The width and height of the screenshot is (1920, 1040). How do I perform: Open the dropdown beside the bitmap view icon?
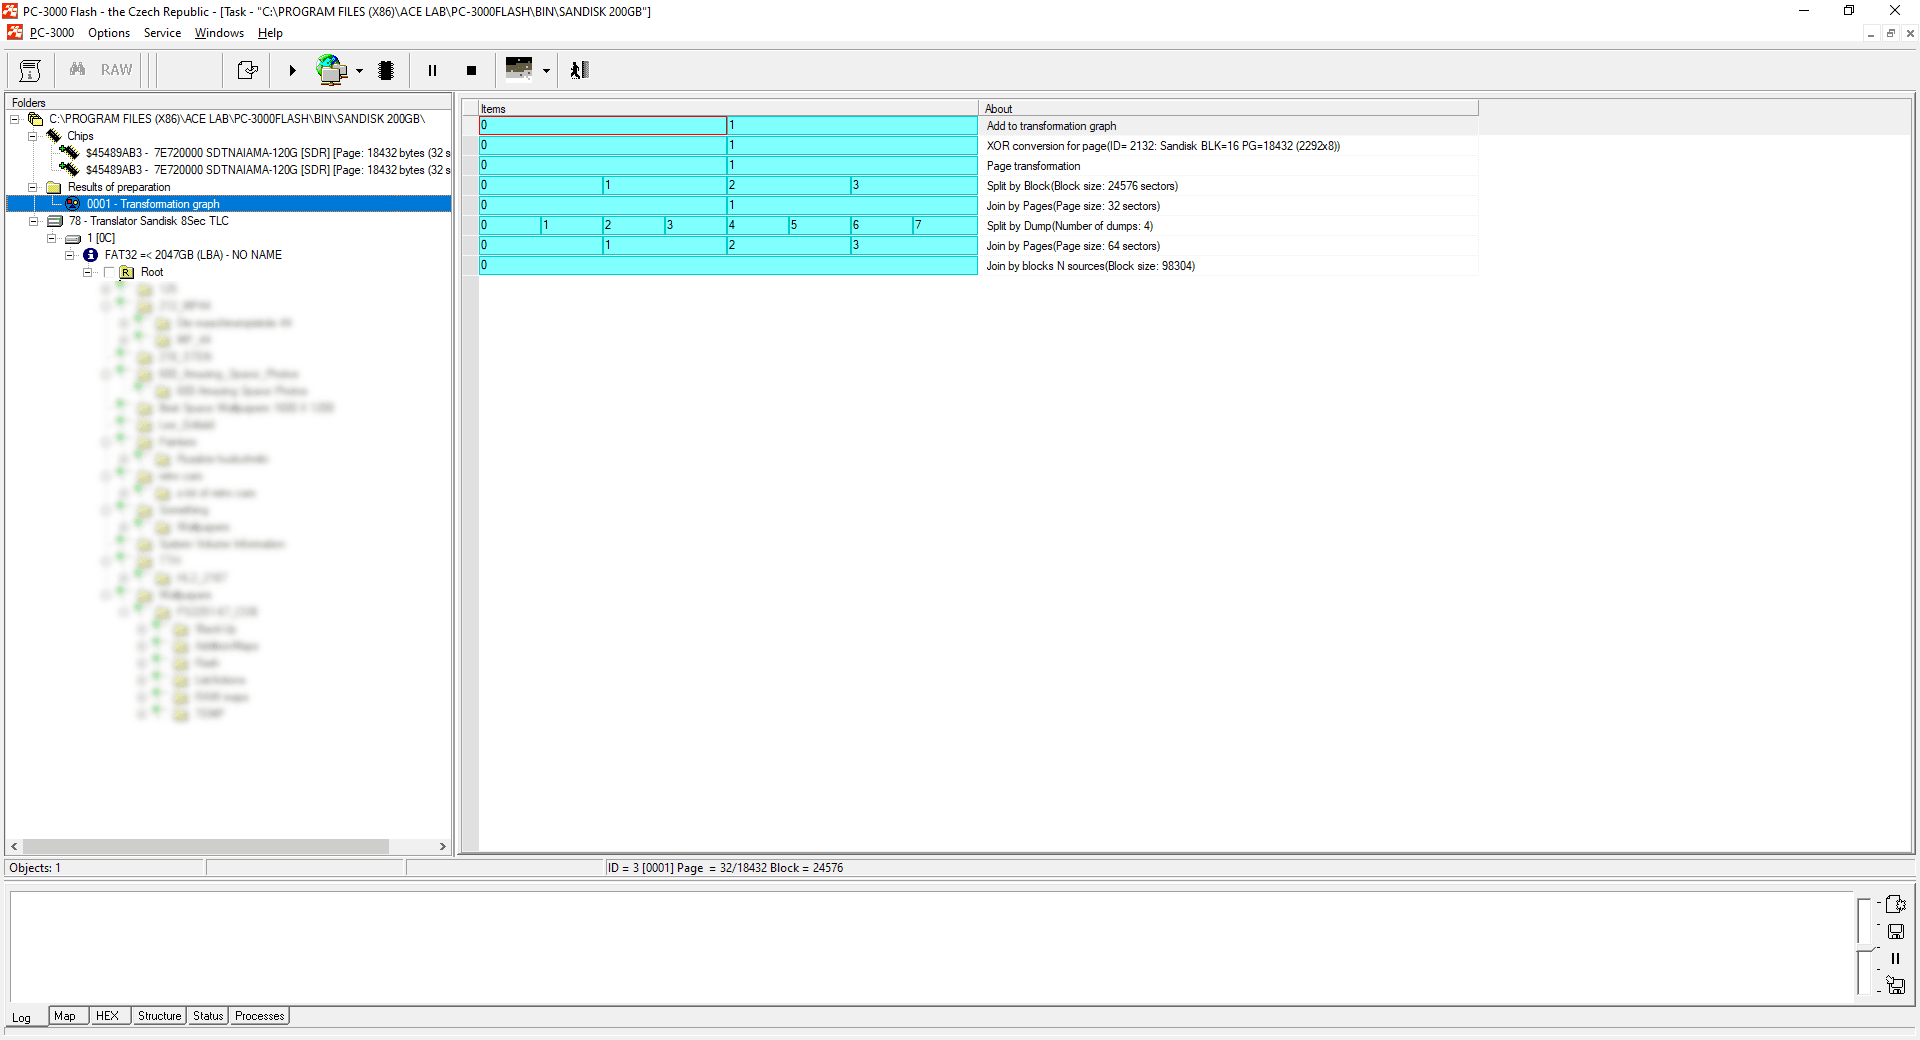(546, 71)
